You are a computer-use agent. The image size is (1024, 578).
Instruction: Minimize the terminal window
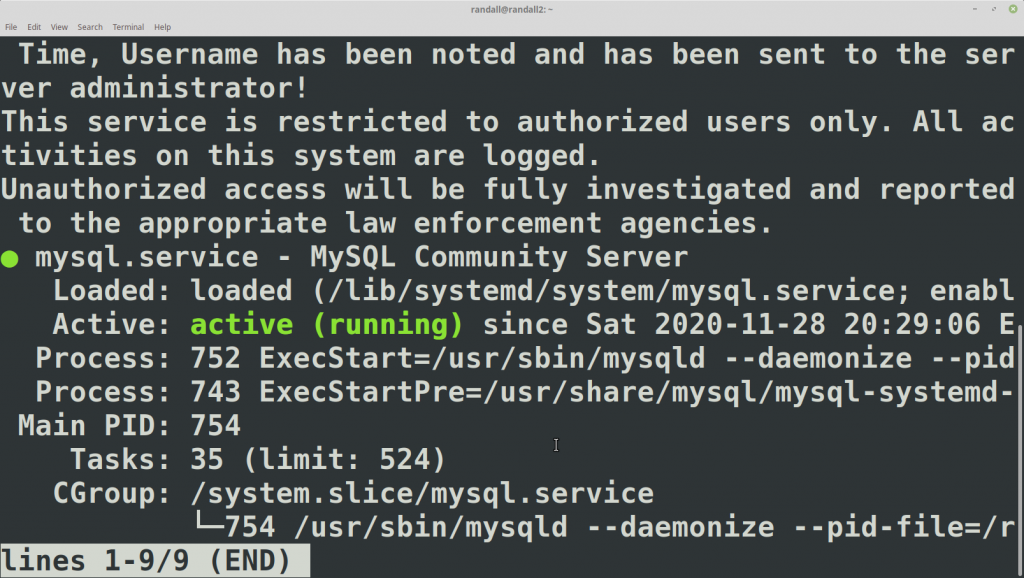pos(974,9)
